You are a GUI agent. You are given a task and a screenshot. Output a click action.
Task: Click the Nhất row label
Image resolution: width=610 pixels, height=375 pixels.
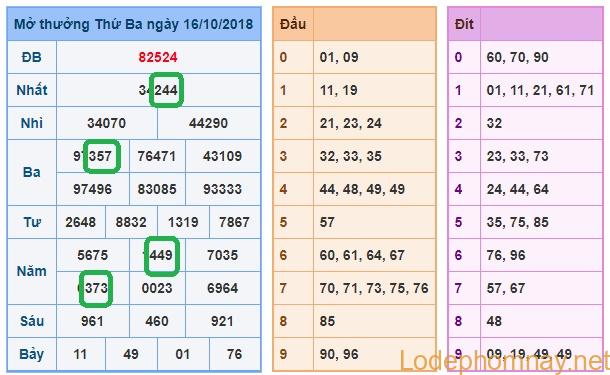(x=32, y=90)
